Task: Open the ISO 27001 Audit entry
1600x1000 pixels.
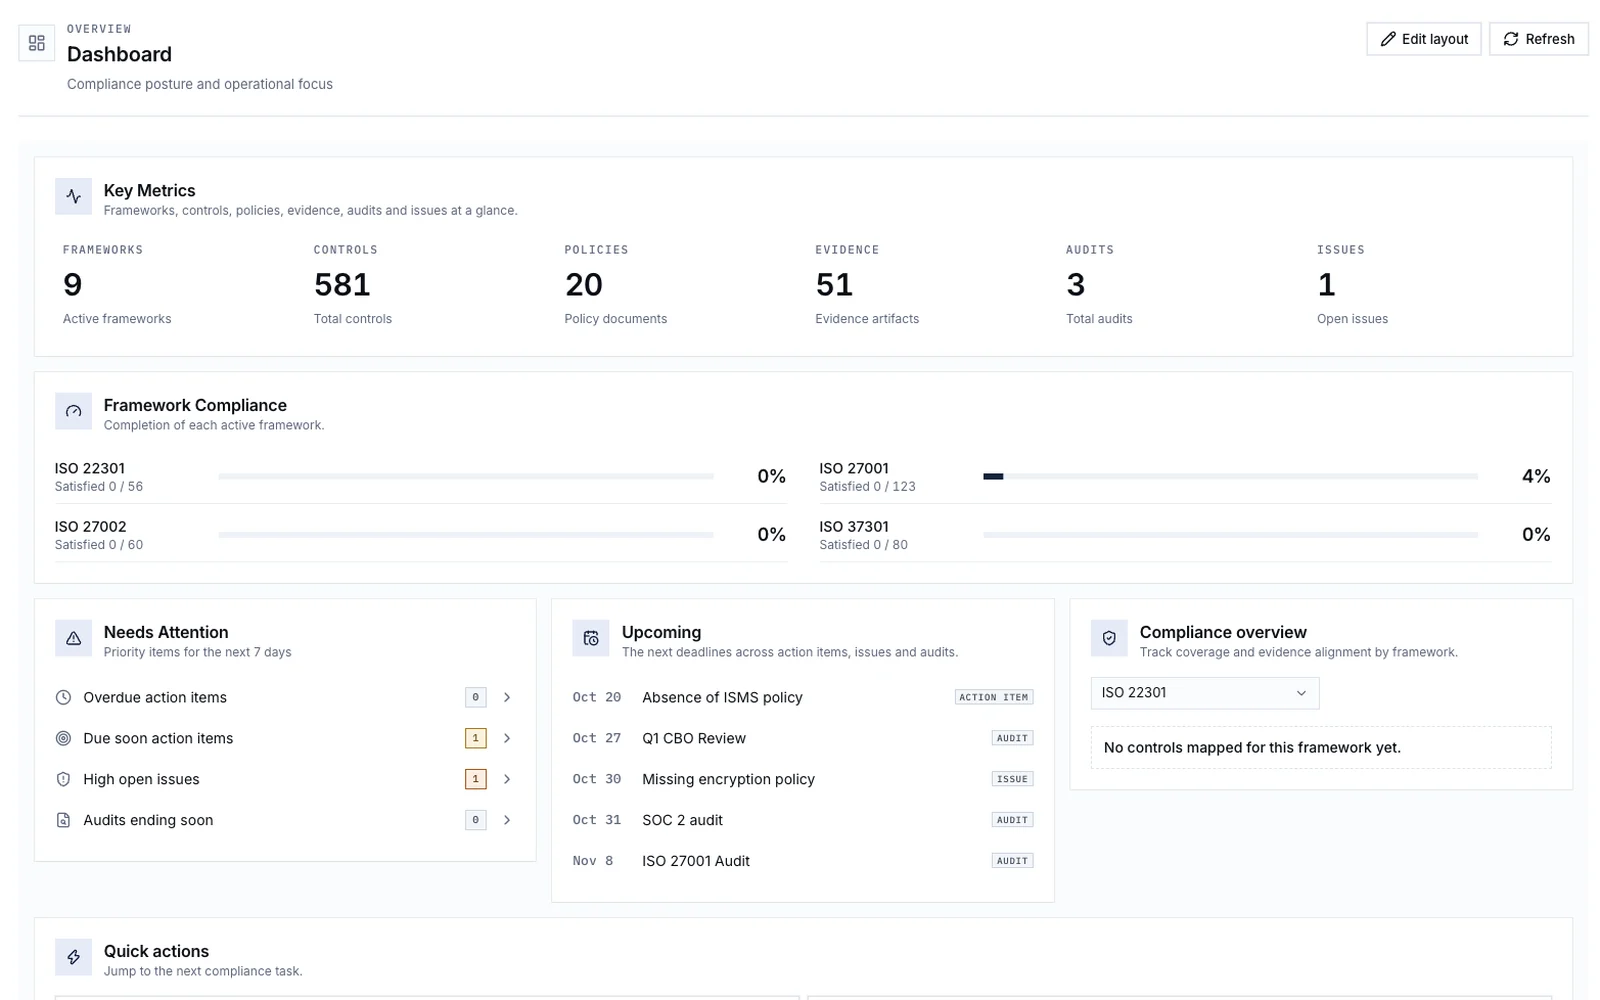Action: 803,861
